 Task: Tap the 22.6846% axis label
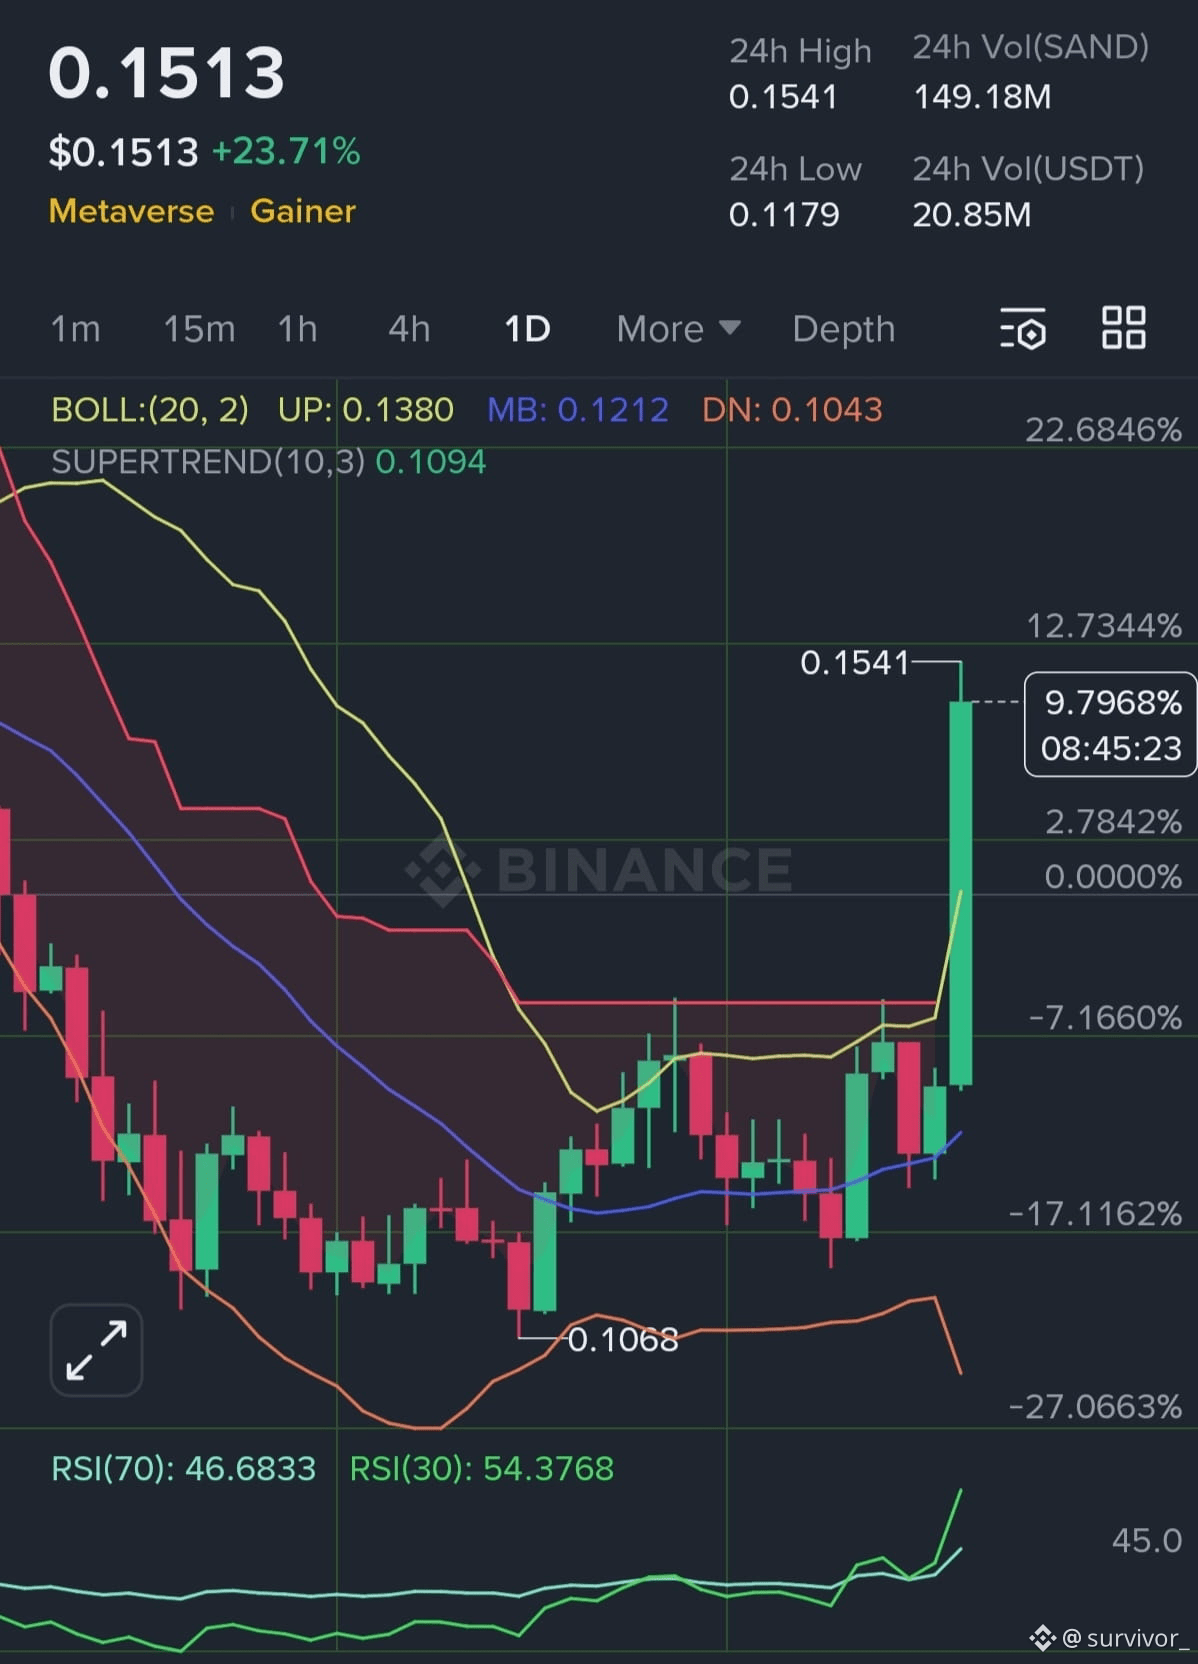click(x=1103, y=430)
